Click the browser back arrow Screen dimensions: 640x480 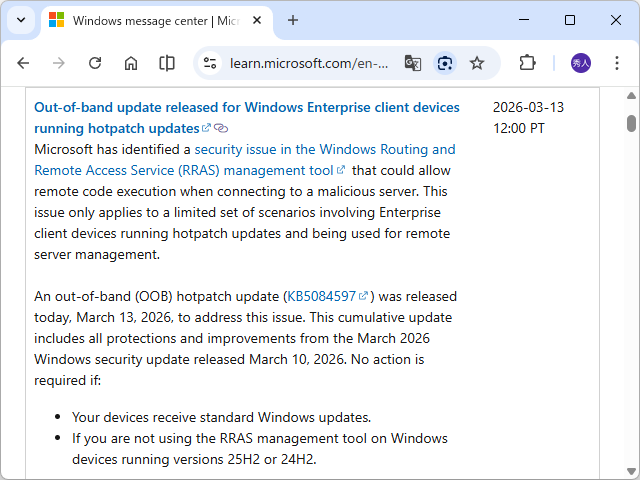[23, 63]
